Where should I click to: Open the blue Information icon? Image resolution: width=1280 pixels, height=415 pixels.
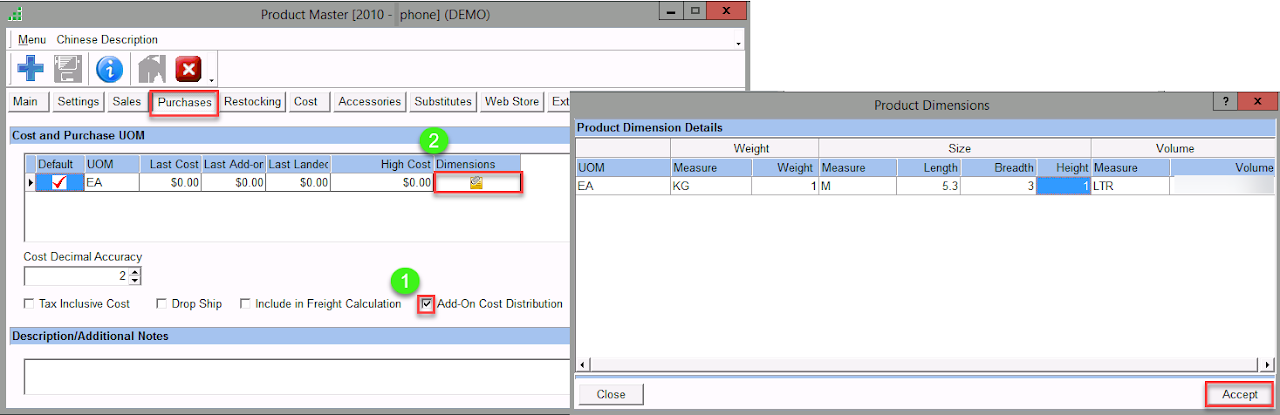coord(109,69)
